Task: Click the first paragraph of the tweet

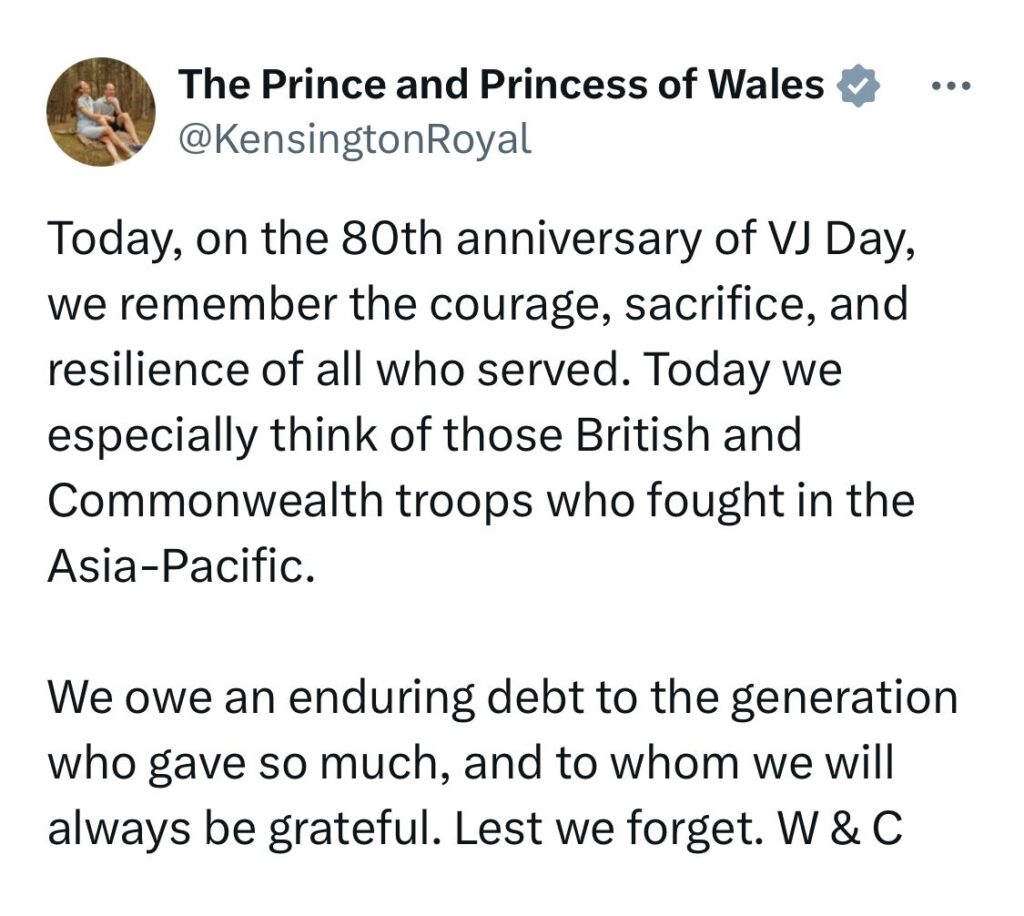Action: point(481,402)
